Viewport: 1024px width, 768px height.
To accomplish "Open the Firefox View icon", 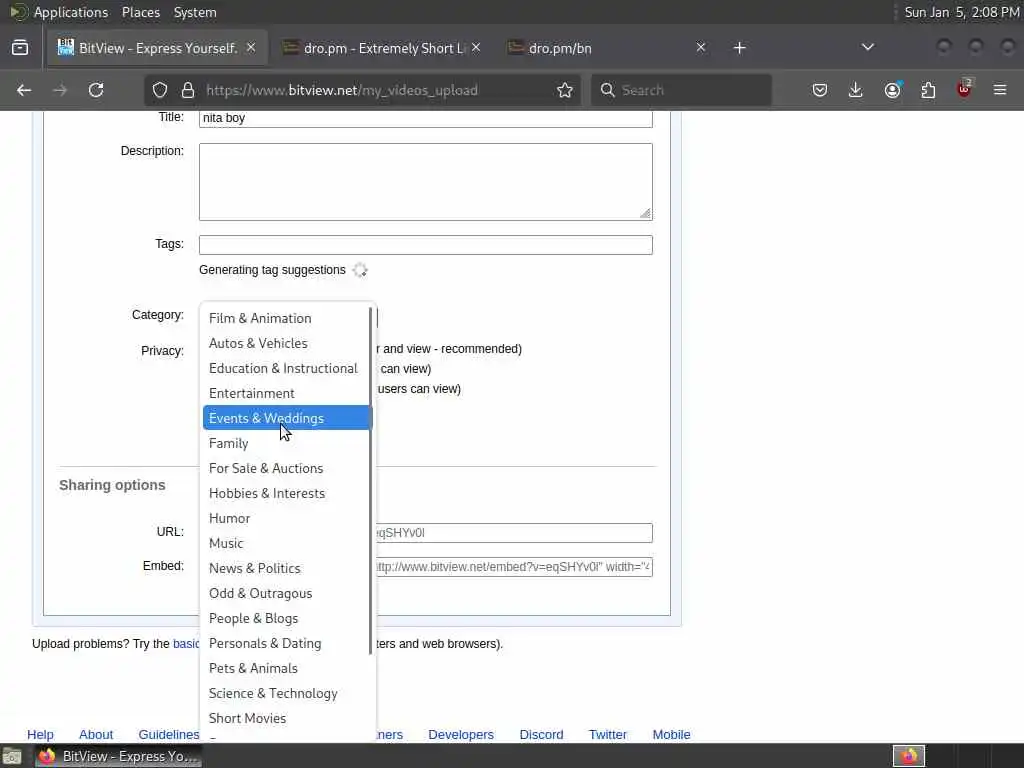I will click(x=20, y=48).
